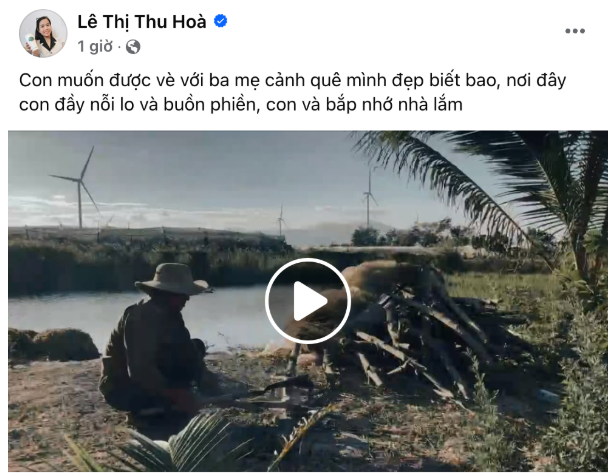Click the blue verified badge
Viewport: 608px width, 473px height.
221,21
